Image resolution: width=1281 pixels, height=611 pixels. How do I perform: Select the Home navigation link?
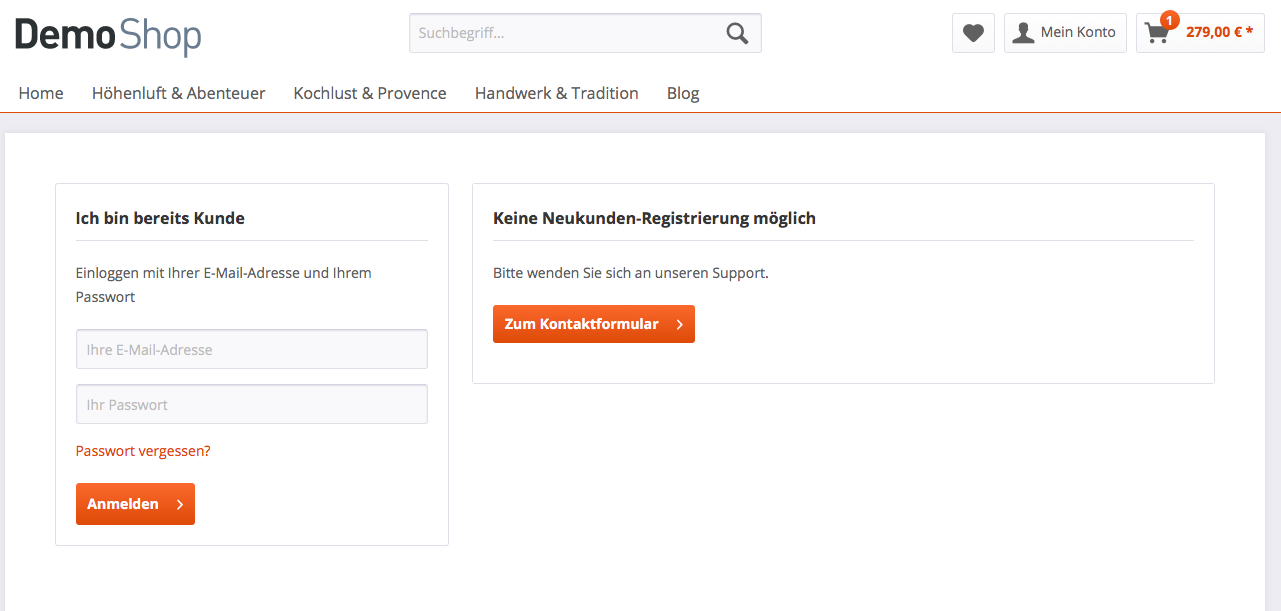click(x=40, y=93)
